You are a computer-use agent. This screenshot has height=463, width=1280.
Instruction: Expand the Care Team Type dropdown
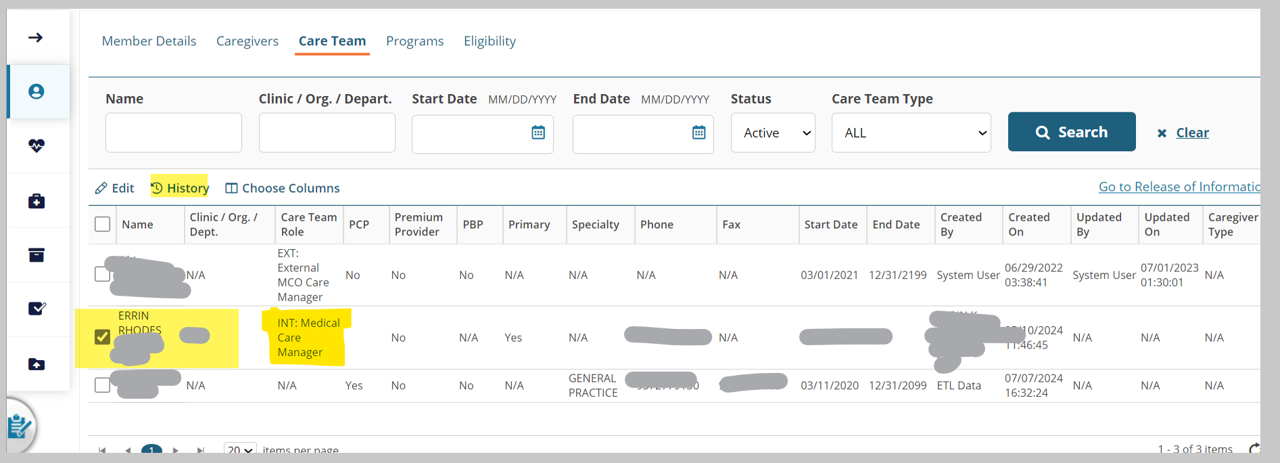coord(910,133)
